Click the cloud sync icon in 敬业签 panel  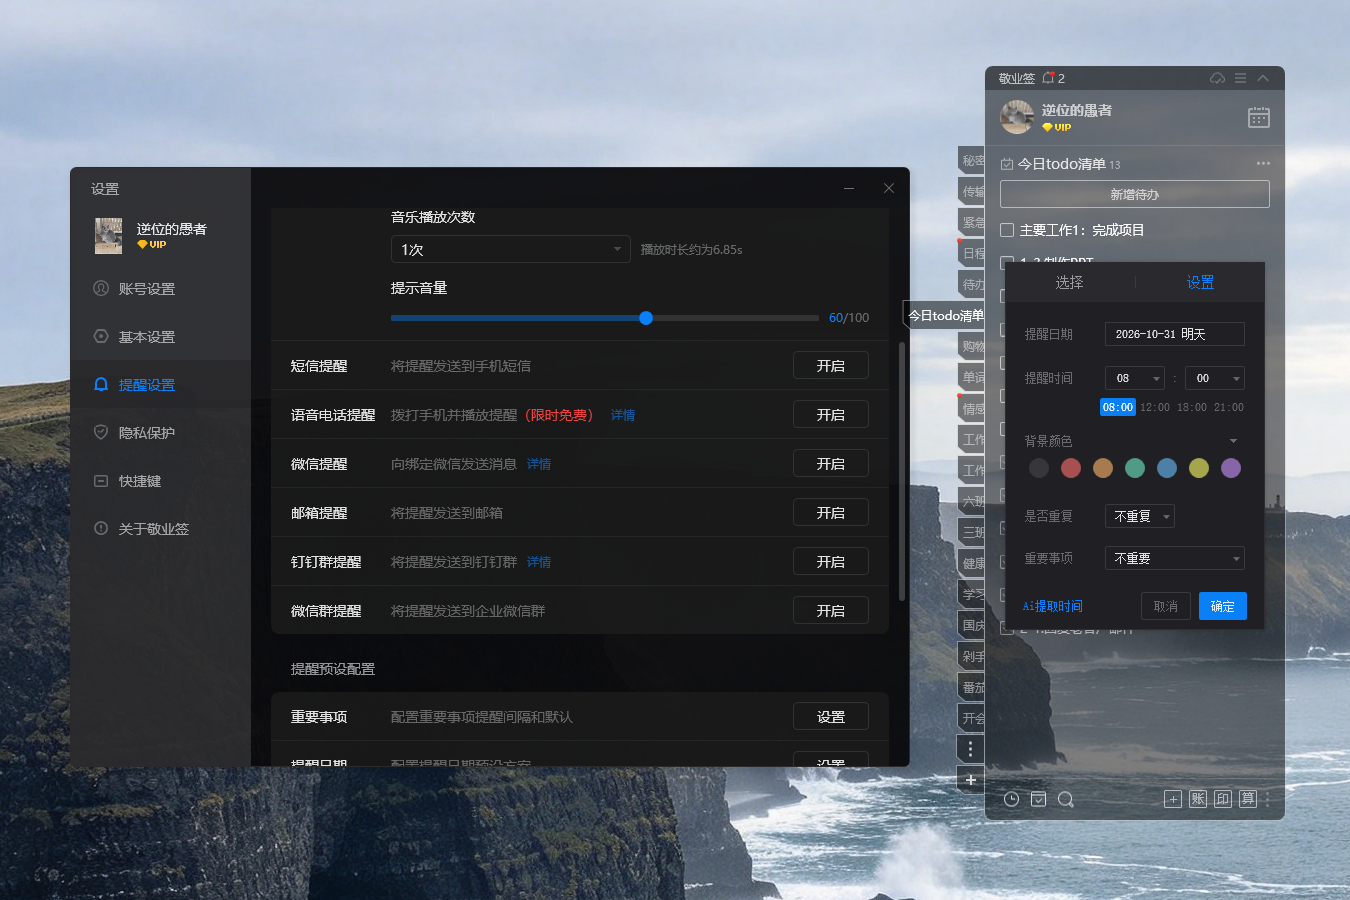pos(1217,78)
